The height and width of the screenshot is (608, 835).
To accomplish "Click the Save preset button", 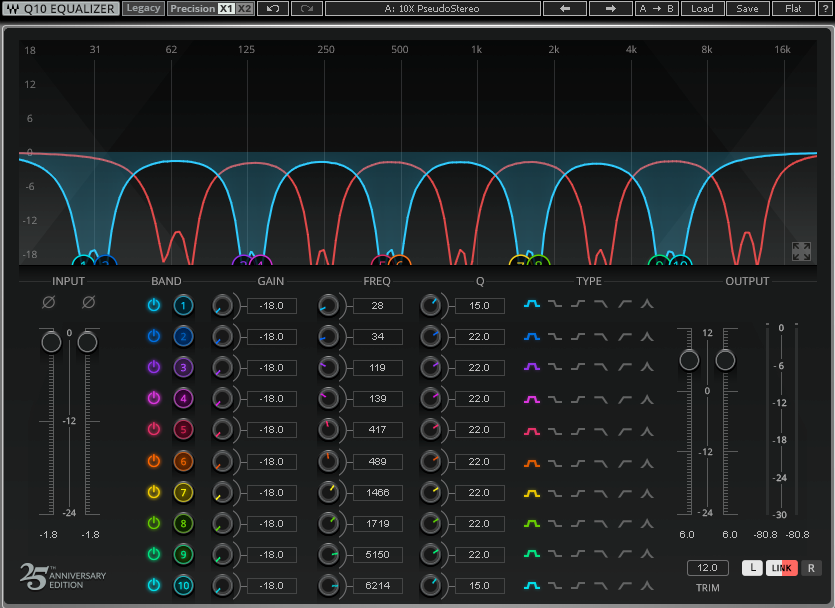I will pos(747,9).
